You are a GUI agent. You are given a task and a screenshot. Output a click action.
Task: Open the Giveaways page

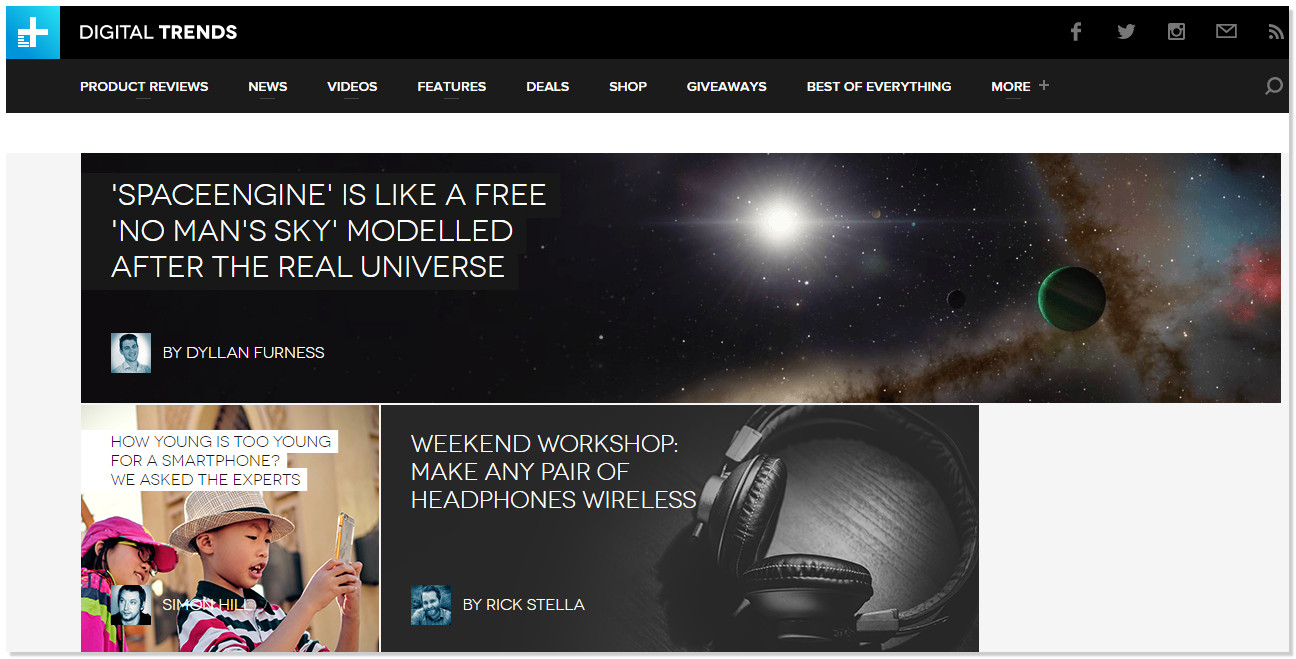click(x=727, y=86)
